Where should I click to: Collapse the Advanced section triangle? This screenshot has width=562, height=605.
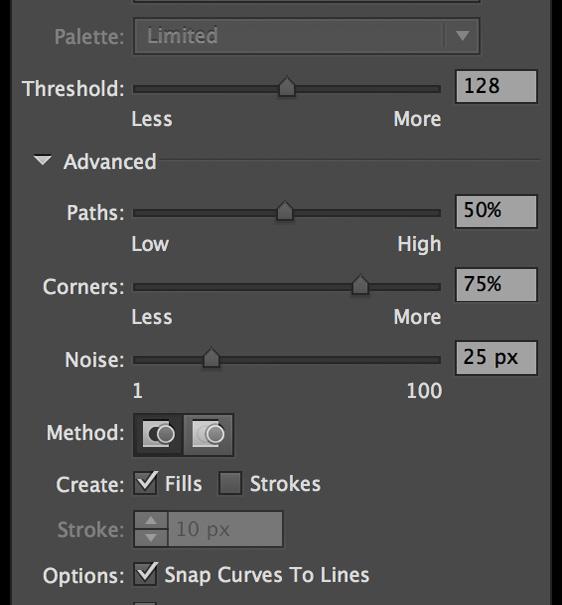pos(42,160)
